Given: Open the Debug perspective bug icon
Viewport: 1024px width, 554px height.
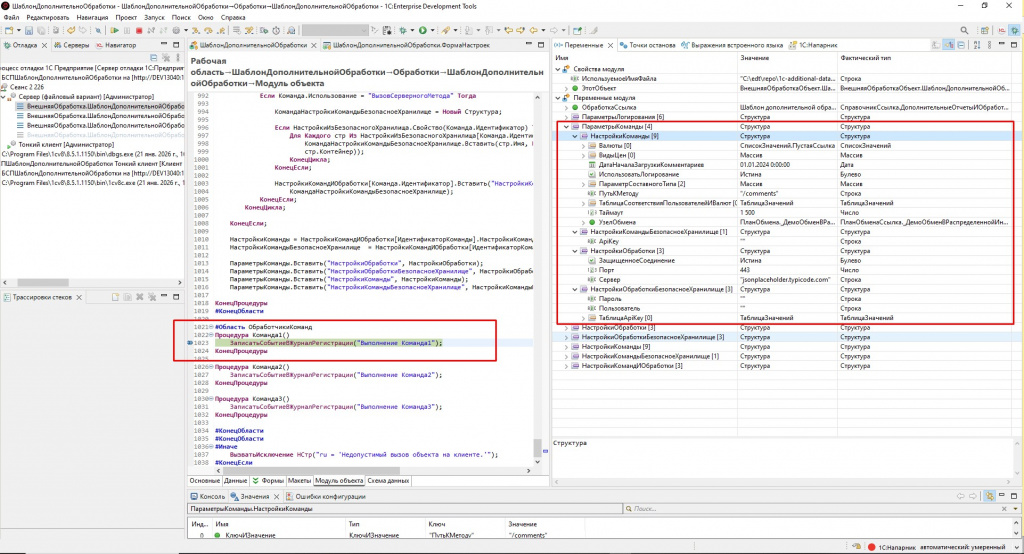Looking at the screenshot, I should click(x=1013, y=31).
